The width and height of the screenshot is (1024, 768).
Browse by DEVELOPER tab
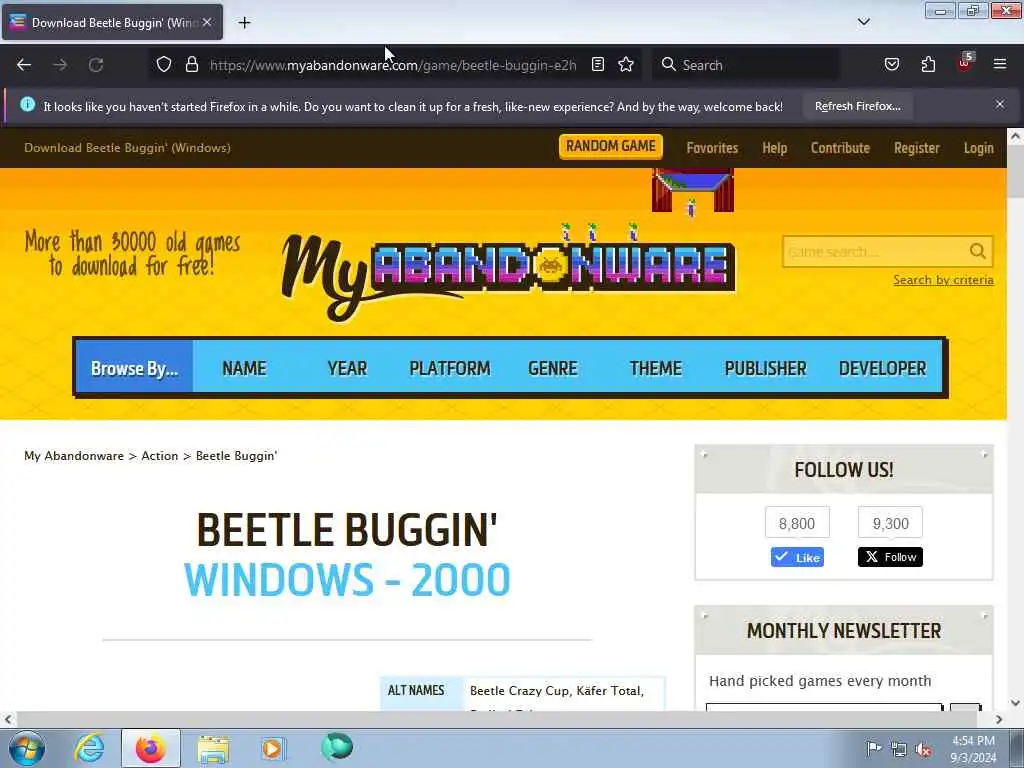pos(882,368)
